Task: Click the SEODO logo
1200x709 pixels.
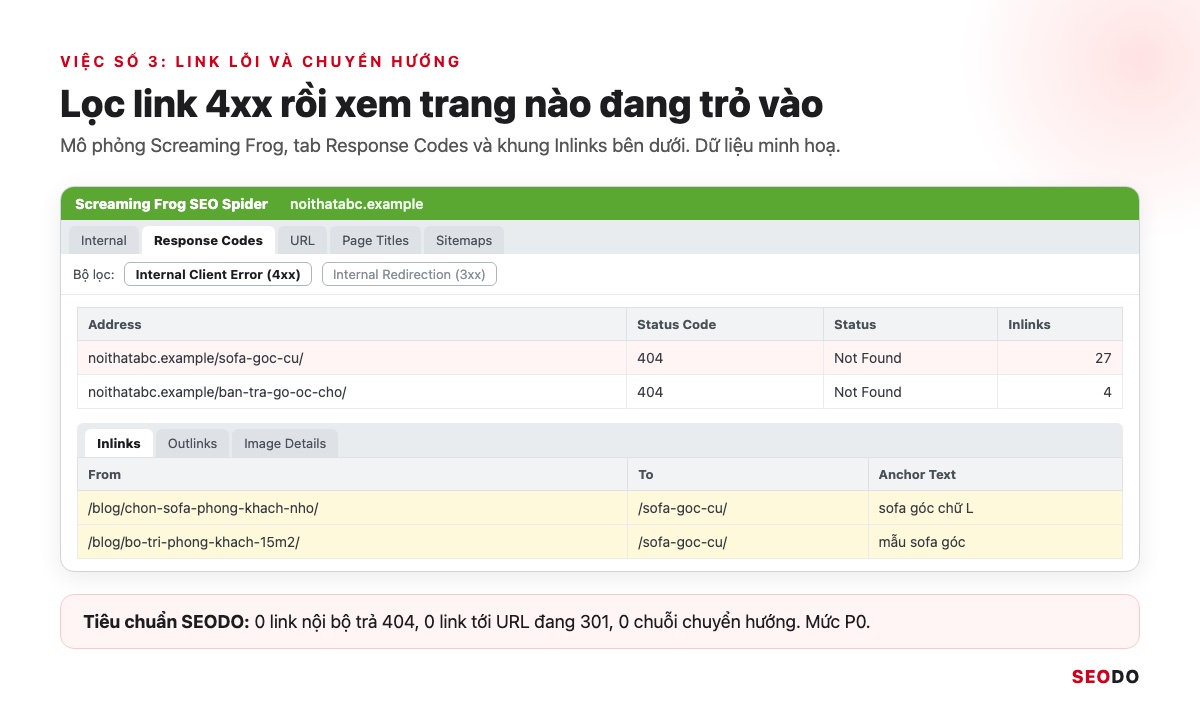Action: [x=1105, y=677]
